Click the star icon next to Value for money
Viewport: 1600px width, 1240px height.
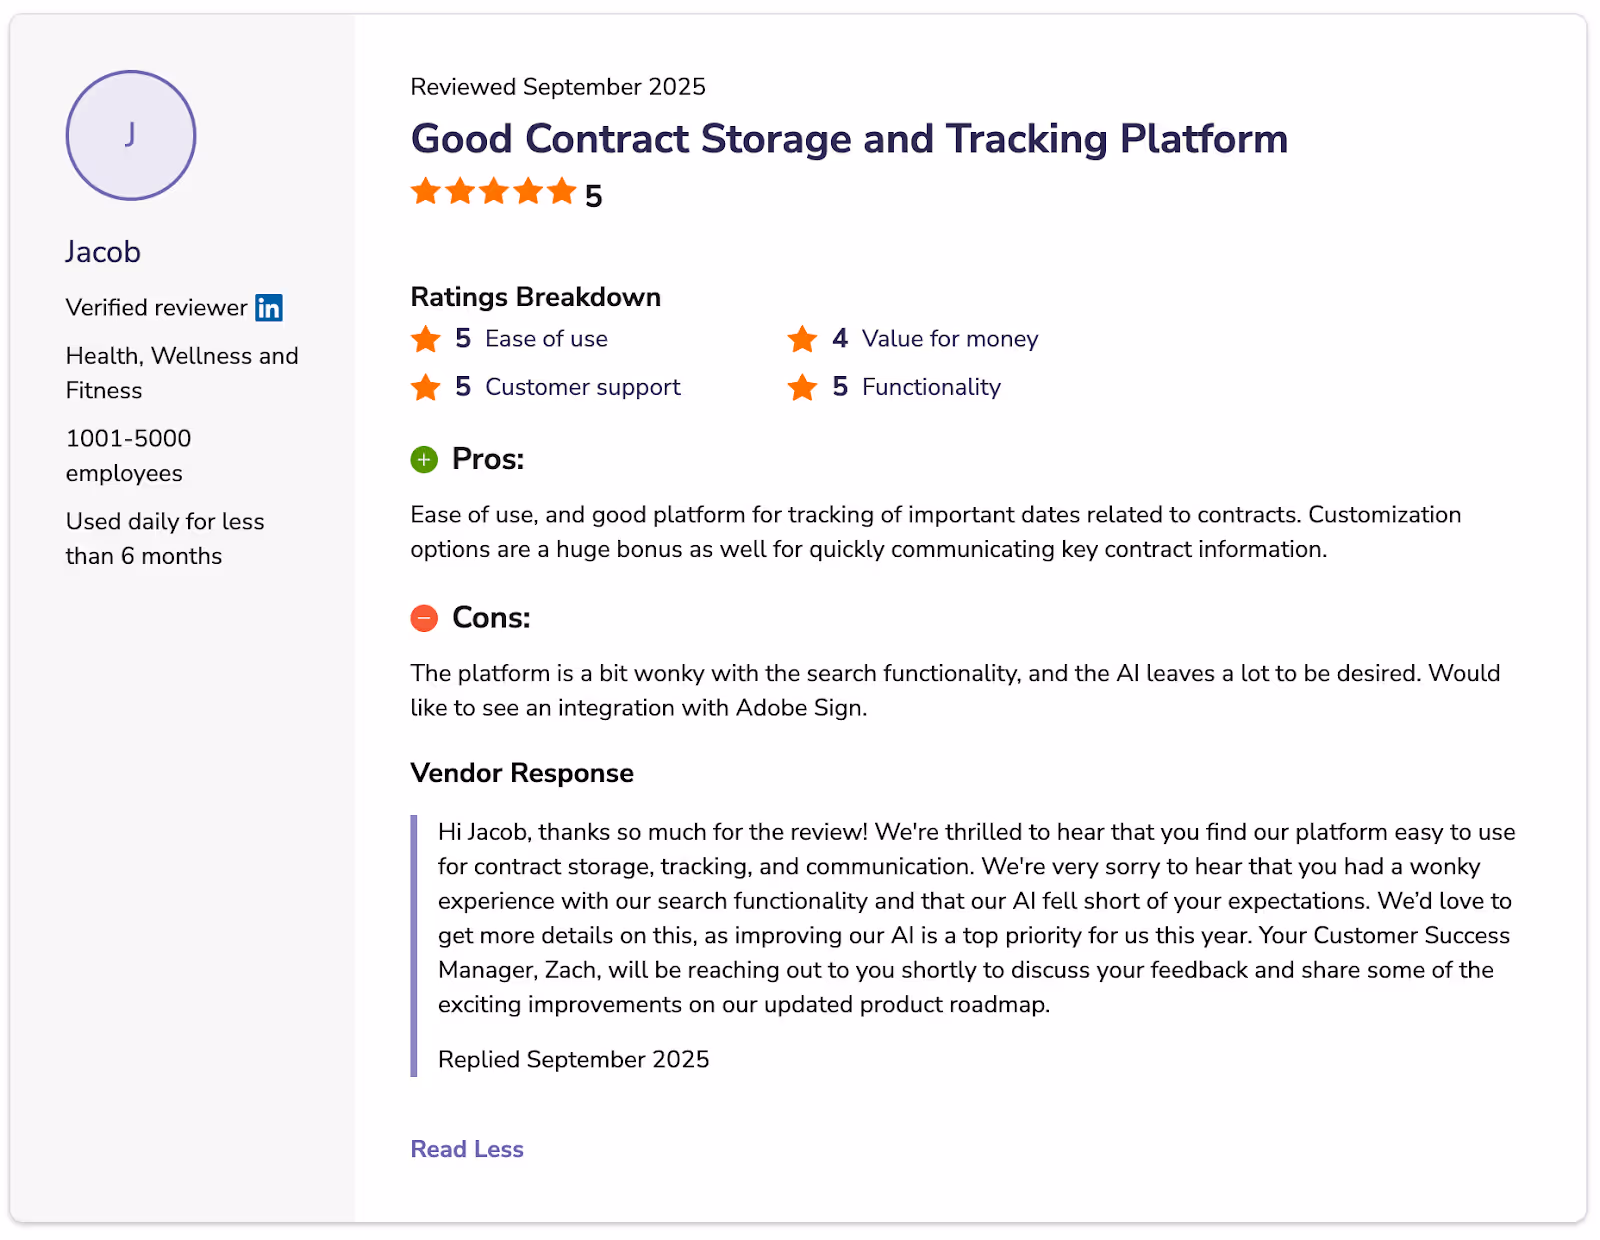click(803, 339)
